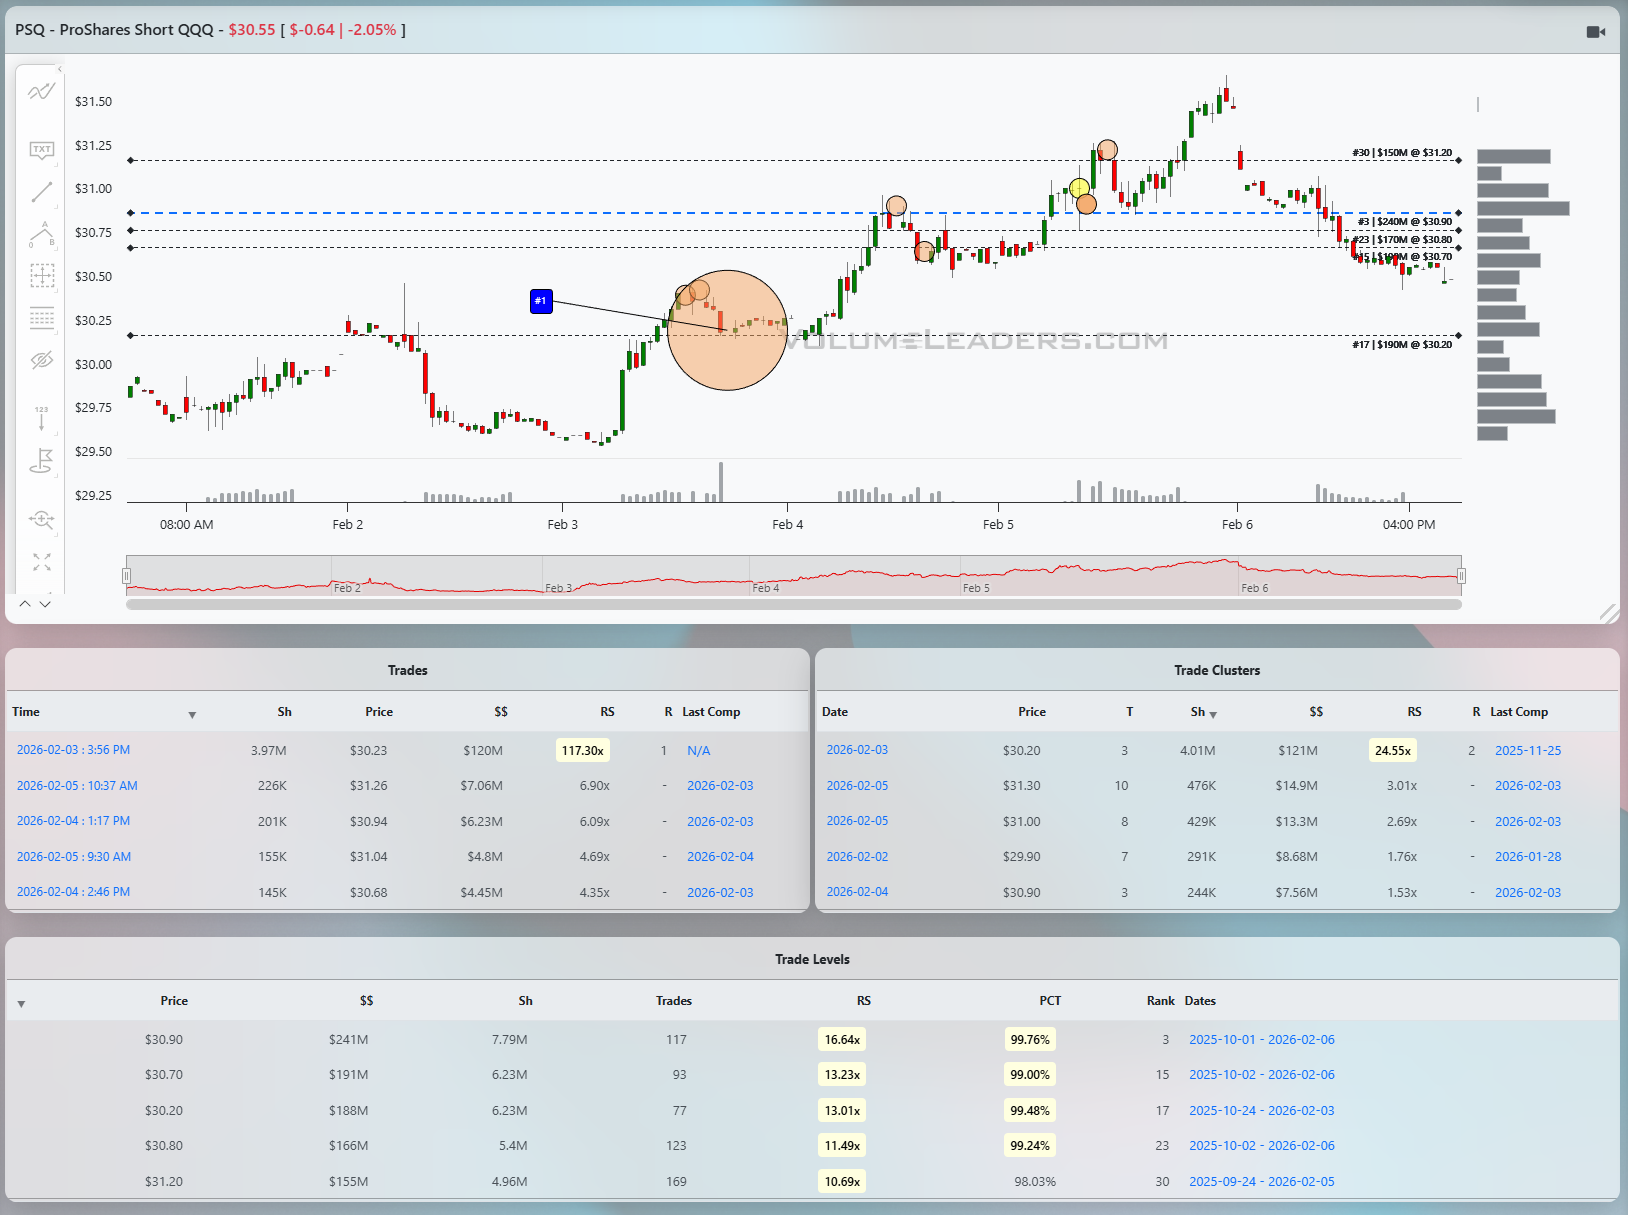
Task: Click the 99.76% PCT cell in Trade Levels
Action: pyautogui.click(x=1030, y=1040)
